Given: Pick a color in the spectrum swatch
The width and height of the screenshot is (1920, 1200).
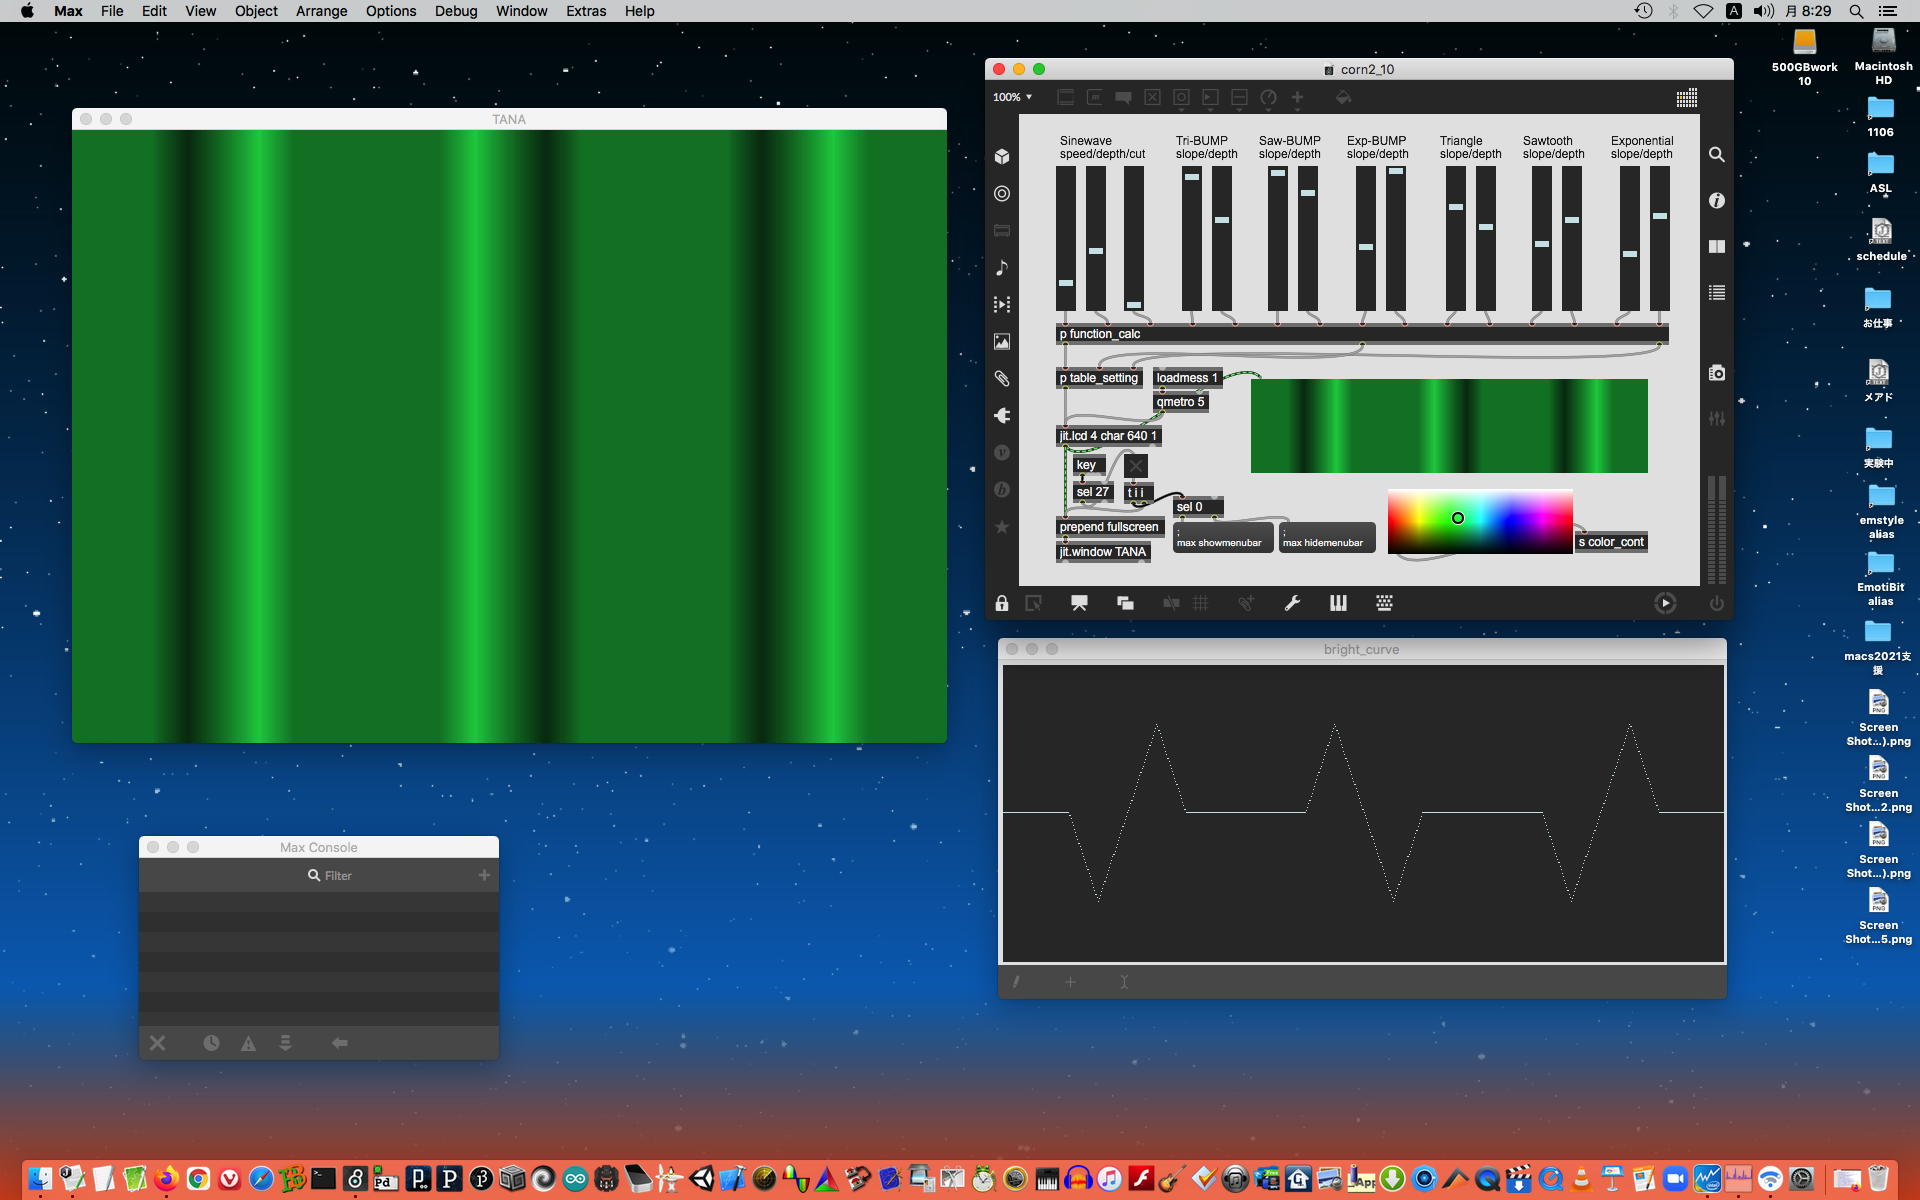Looking at the screenshot, I should coord(1479,520).
